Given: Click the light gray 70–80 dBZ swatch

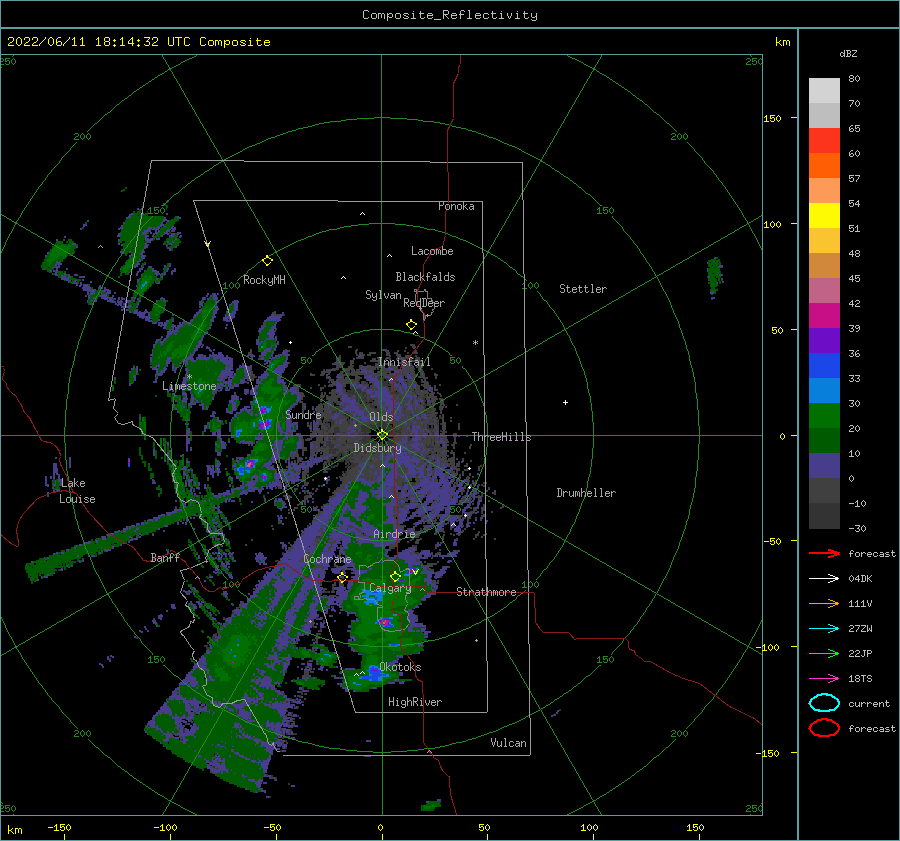Looking at the screenshot, I should pos(824,91).
